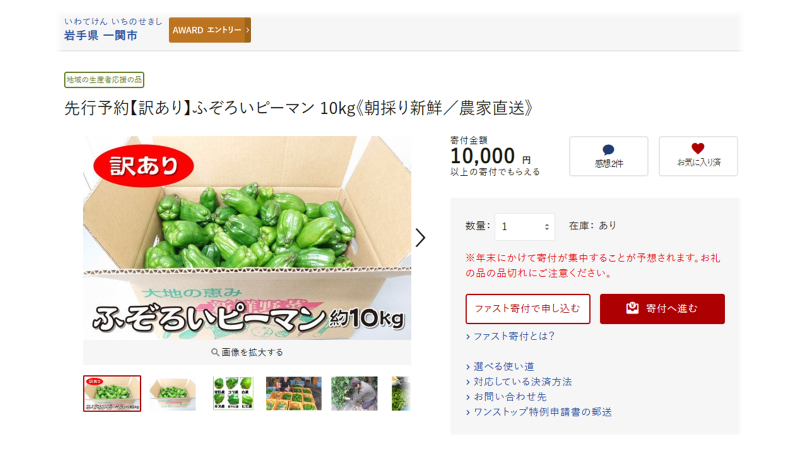Open reviews via speech bubble icon

click(608, 150)
